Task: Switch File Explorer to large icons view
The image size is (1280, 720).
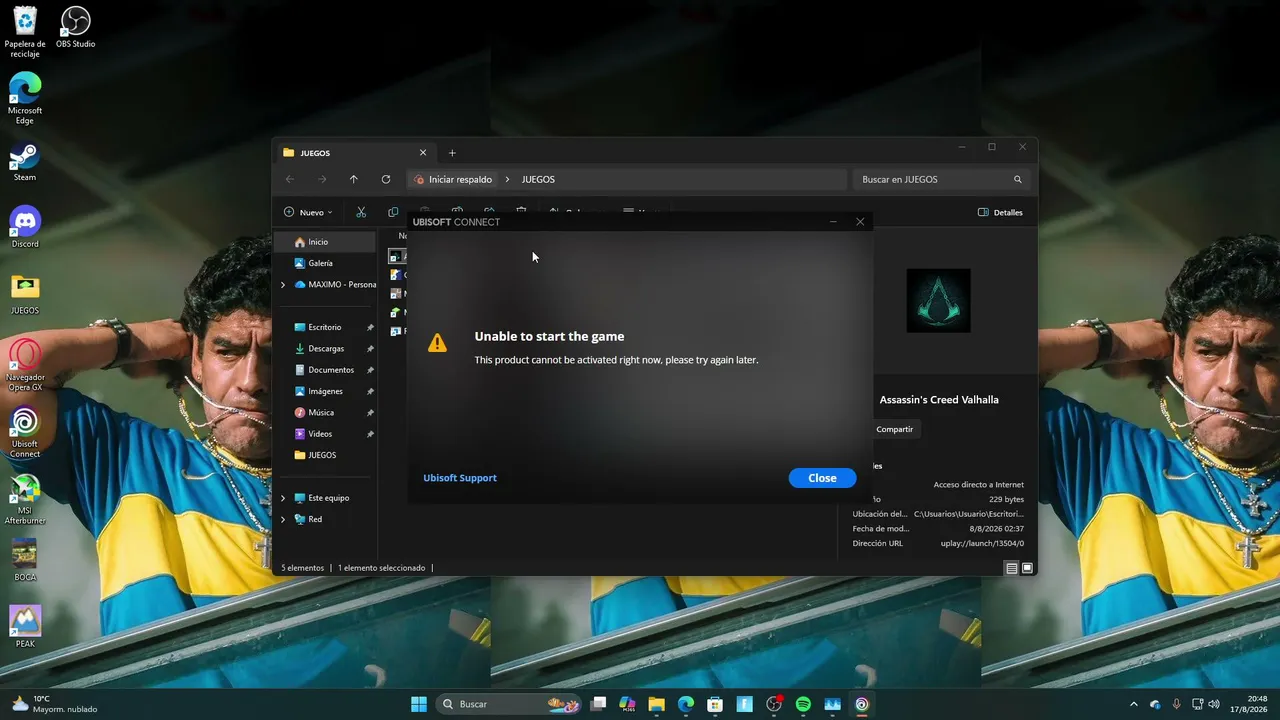Action: click(1027, 568)
